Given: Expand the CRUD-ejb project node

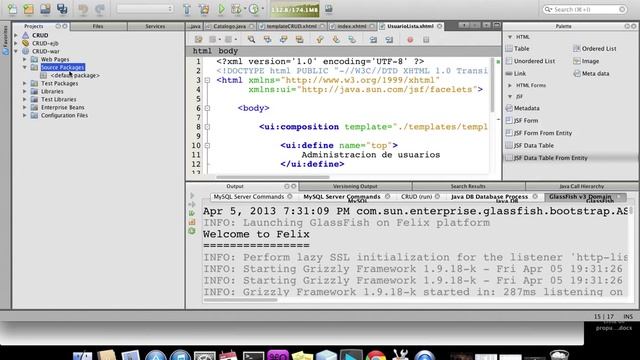Looking at the screenshot, I should [x=16, y=43].
